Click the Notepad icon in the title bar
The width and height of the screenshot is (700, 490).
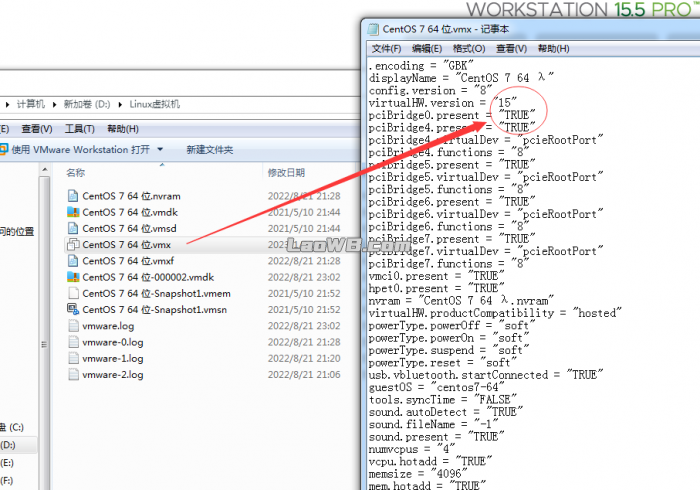(372, 29)
